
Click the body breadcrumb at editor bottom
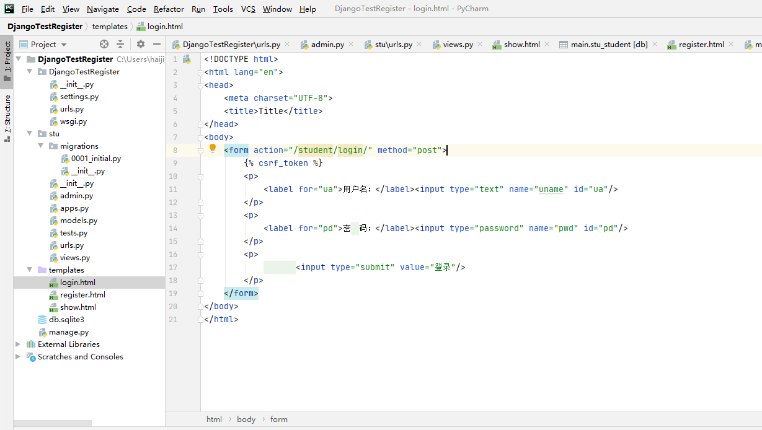pyautogui.click(x=246, y=419)
